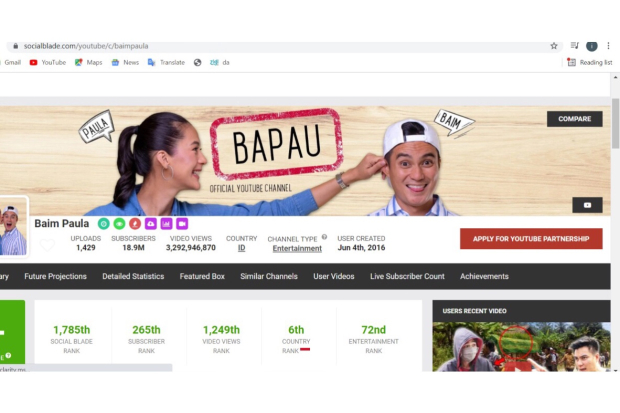The width and height of the screenshot is (620, 413).
Task: Click the last purple badge icon
Action: (182, 223)
